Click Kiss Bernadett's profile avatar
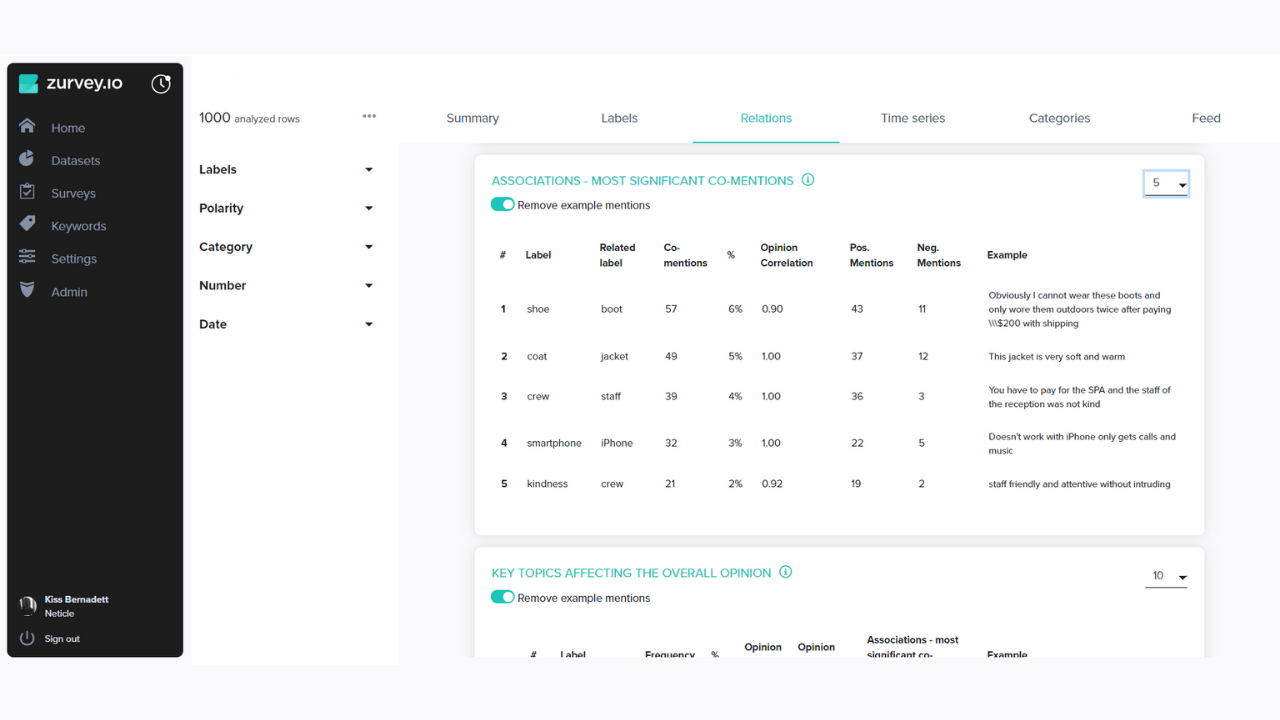The width and height of the screenshot is (1280, 720). click(x=28, y=606)
